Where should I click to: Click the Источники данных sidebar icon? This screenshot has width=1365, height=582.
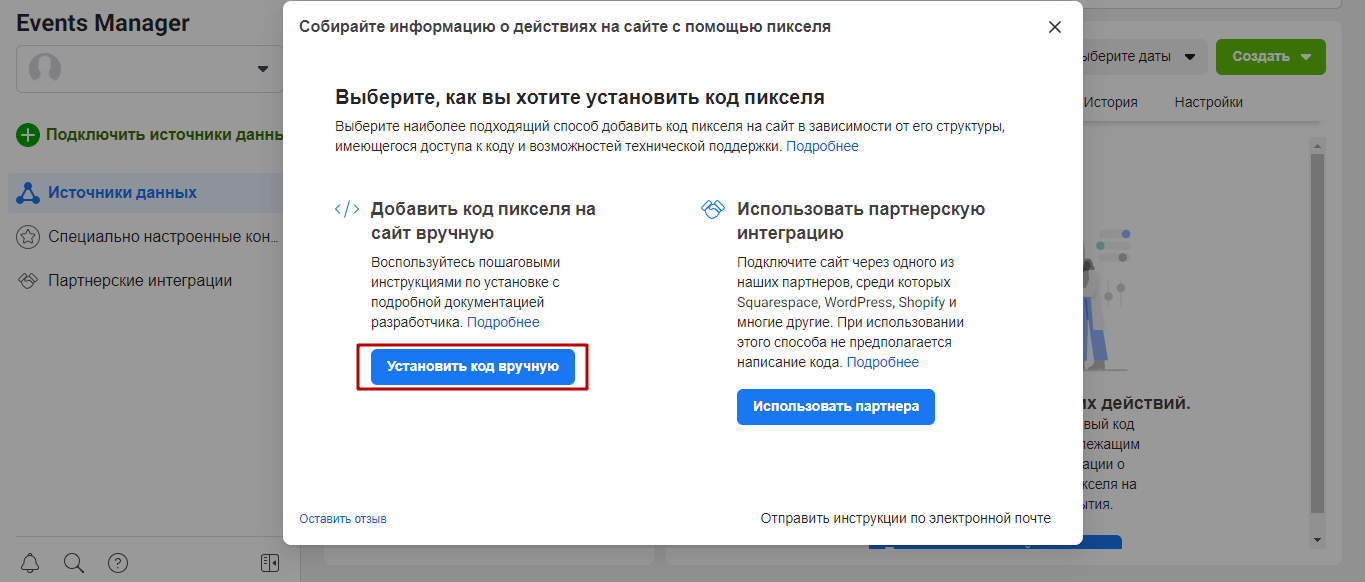(28, 193)
